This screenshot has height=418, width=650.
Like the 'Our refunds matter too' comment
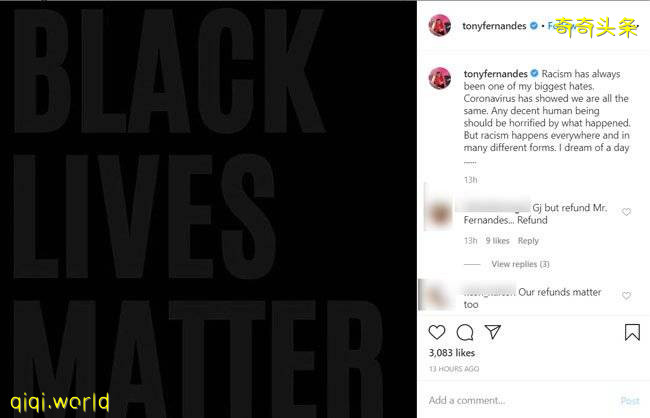coord(626,295)
